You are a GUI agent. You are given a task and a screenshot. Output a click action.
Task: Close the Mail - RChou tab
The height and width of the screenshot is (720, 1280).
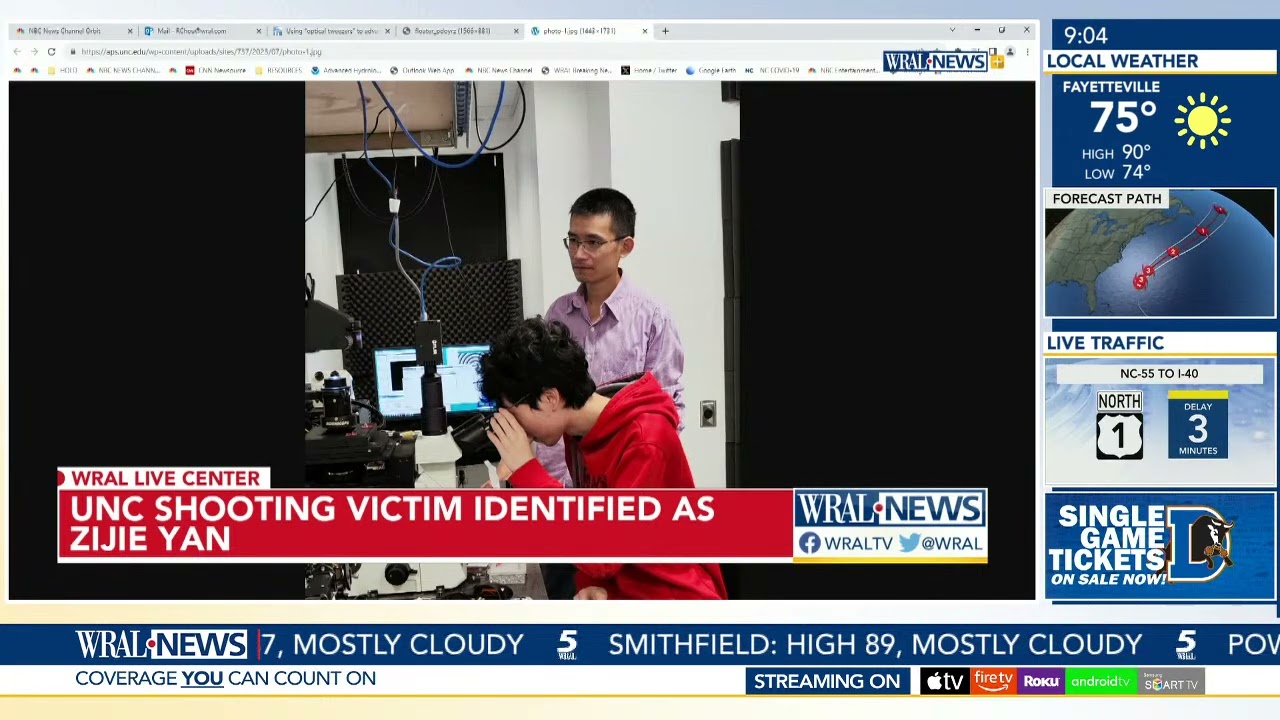[259, 31]
